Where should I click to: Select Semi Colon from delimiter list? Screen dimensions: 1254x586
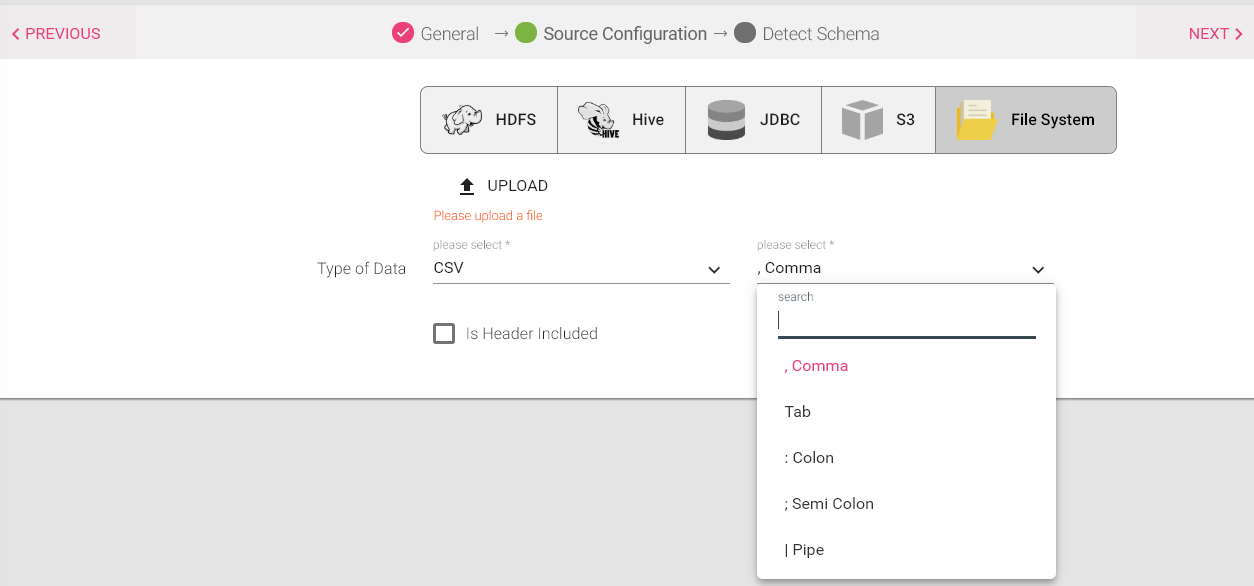[x=829, y=504]
